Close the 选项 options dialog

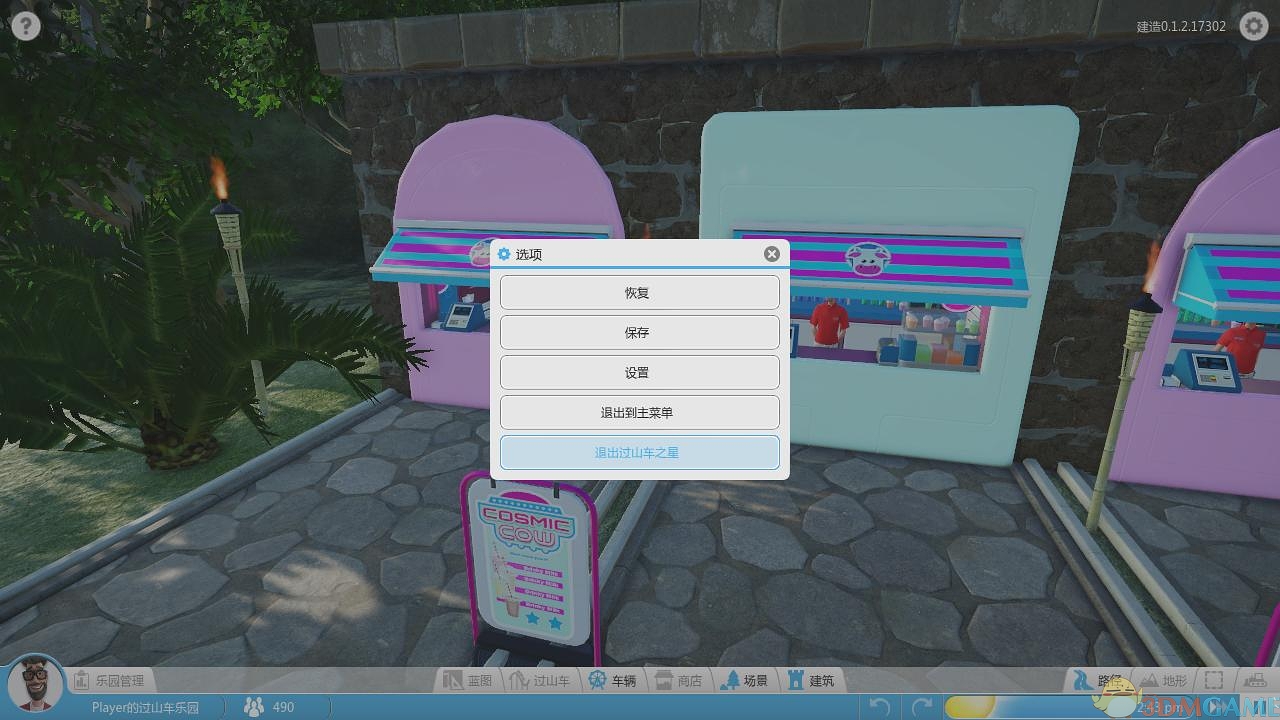(x=771, y=254)
